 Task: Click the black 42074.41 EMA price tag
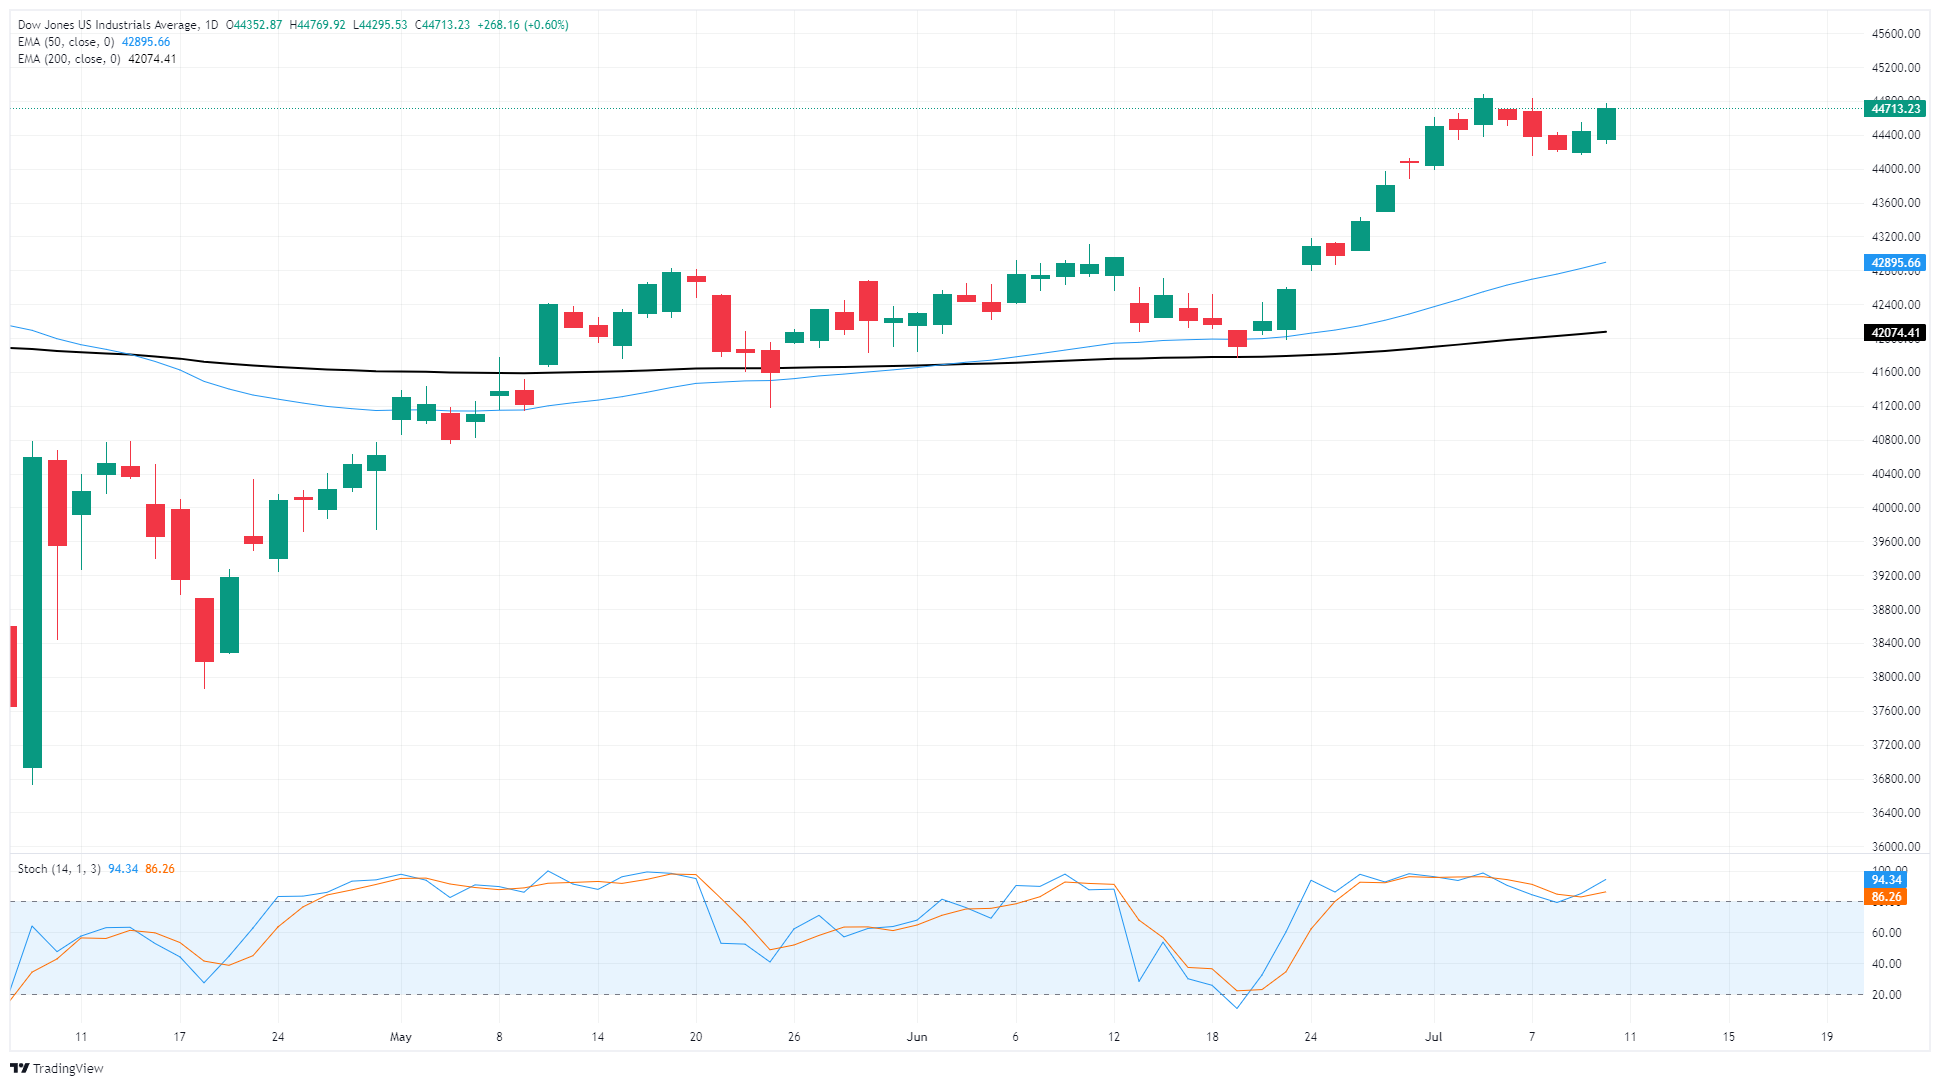tap(1895, 333)
